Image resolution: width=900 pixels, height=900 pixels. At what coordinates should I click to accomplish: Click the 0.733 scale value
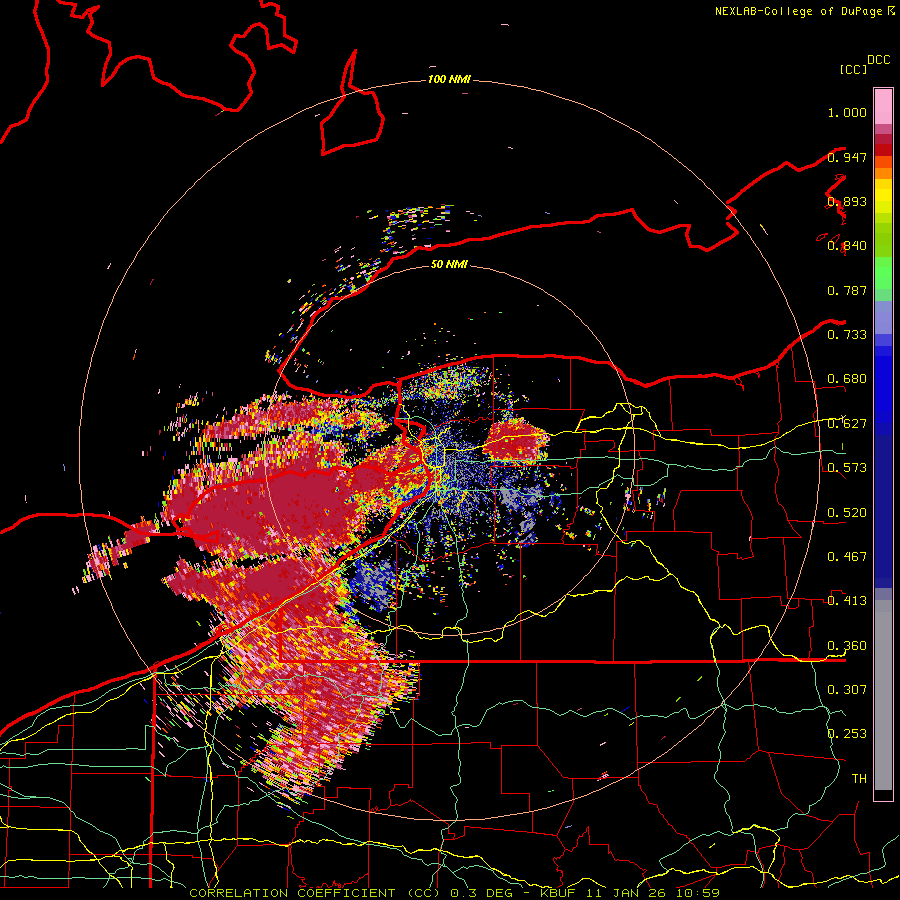click(847, 335)
